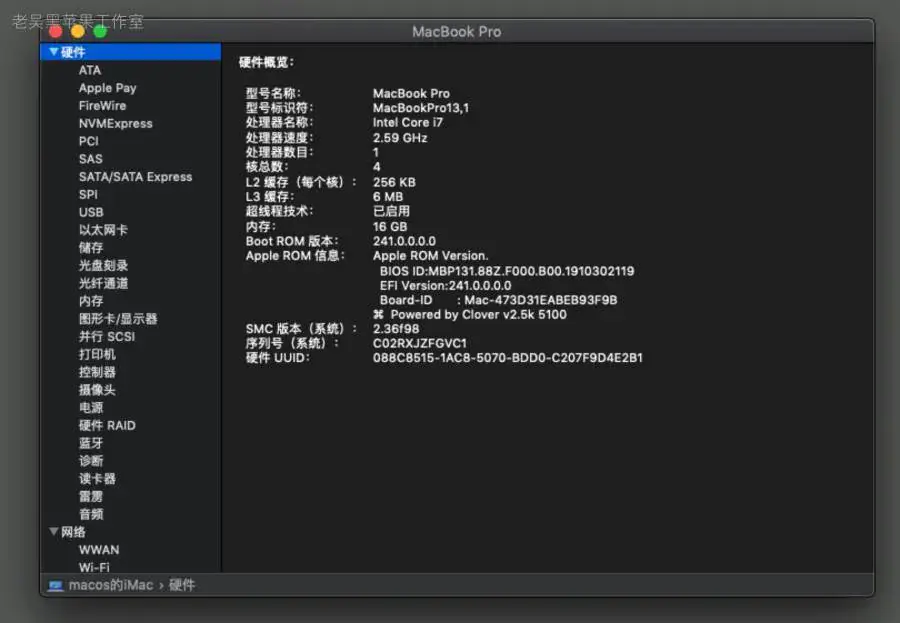This screenshot has height=623, width=900.
Task: Open the USB entry
Action: [x=91, y=212]
